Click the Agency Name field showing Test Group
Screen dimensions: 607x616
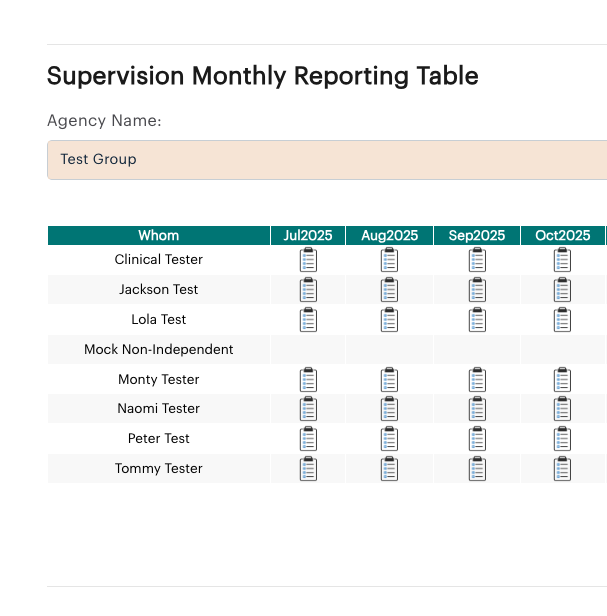coord(327,160)
